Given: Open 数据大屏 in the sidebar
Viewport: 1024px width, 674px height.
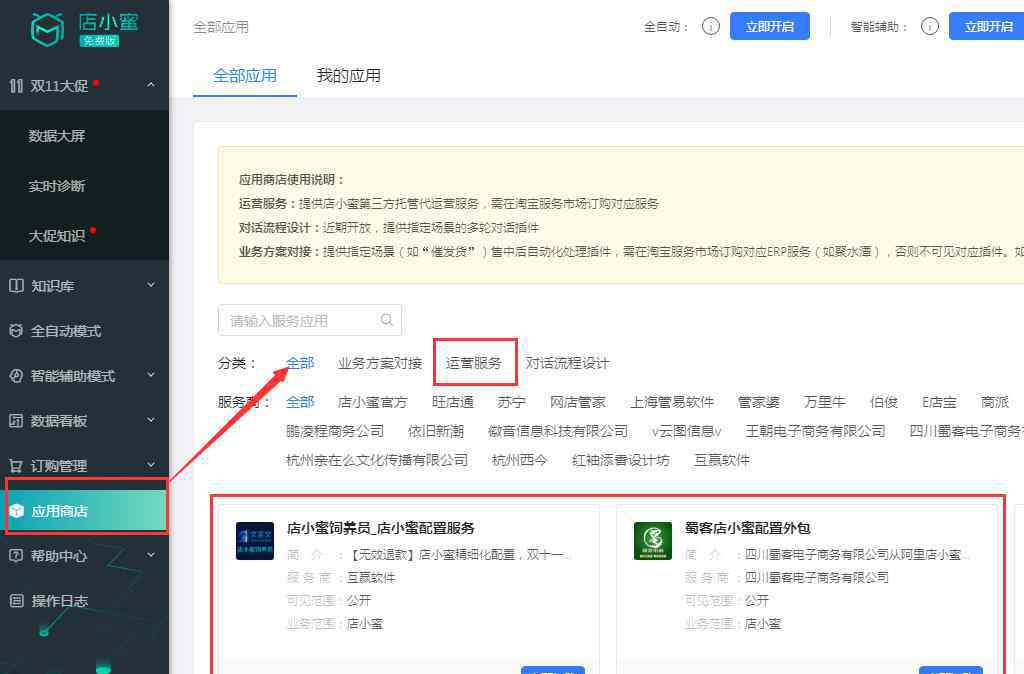Looking at the screenshot, I should coord(57,136).
